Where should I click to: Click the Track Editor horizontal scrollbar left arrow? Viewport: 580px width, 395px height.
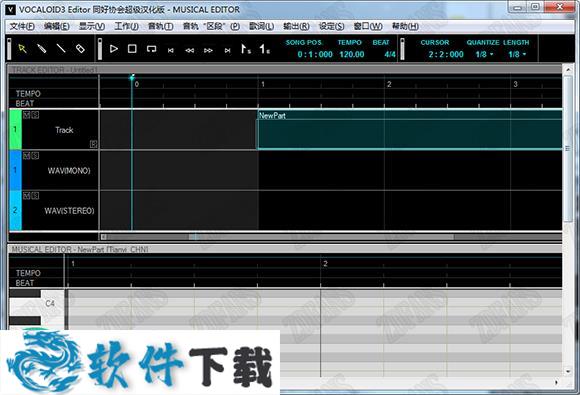pos(104,237)
